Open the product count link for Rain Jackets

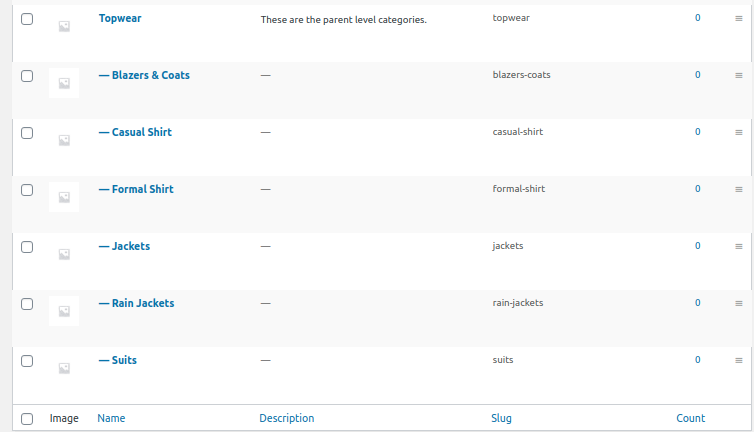[697, 303]
